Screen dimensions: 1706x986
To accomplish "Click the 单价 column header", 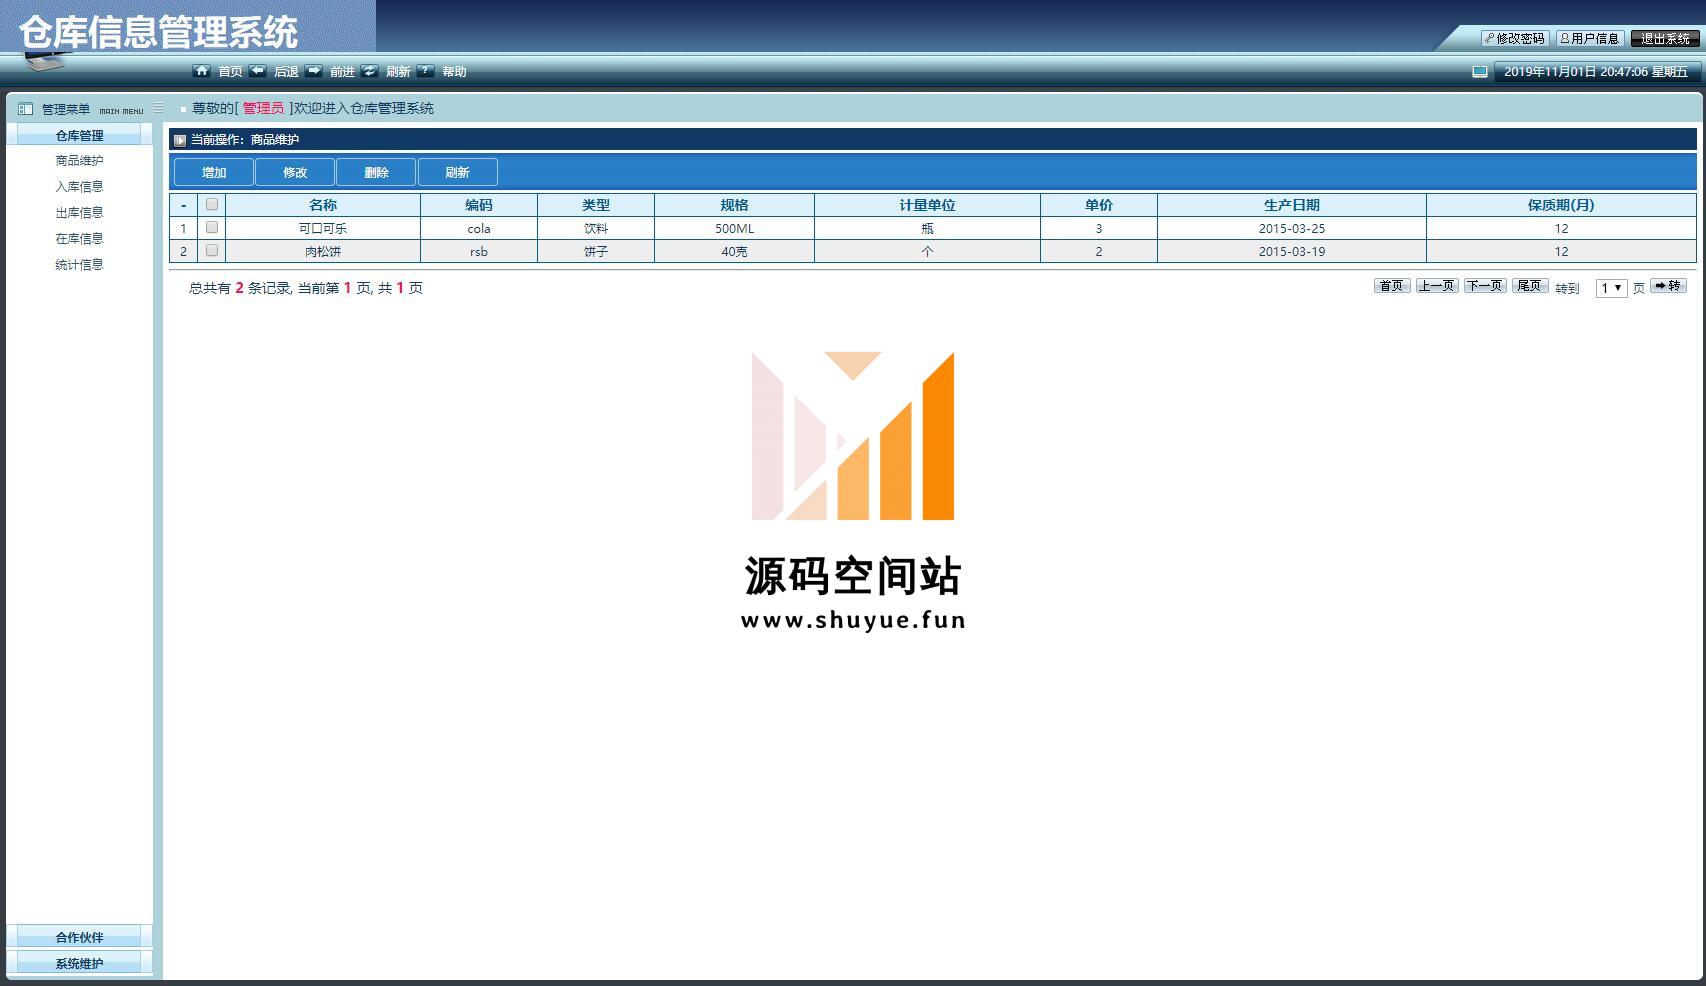I will [x=1099, y=205].
